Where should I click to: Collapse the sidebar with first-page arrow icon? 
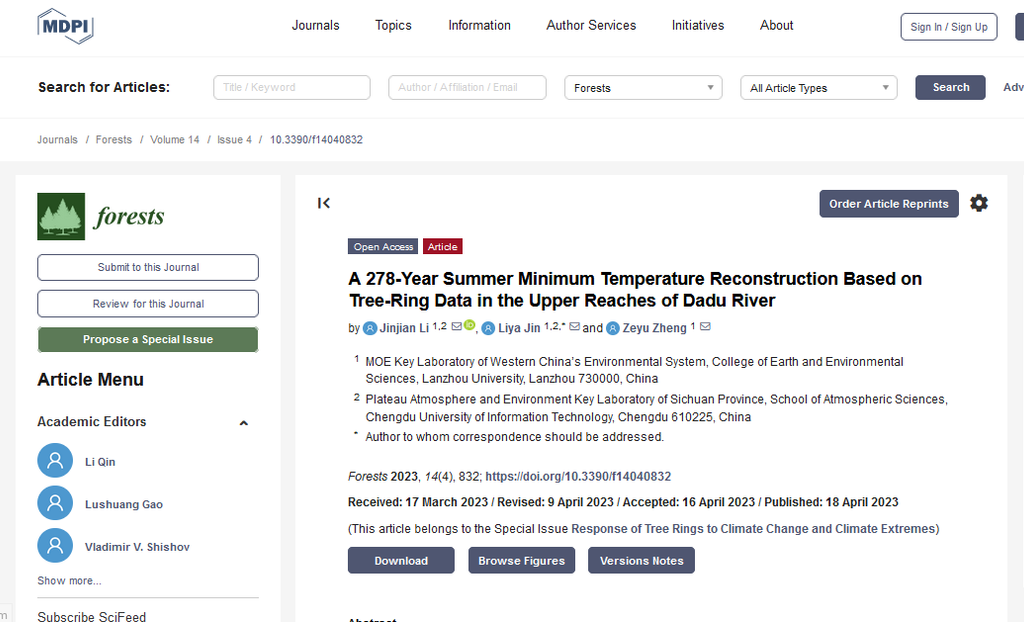pos(324,203)
